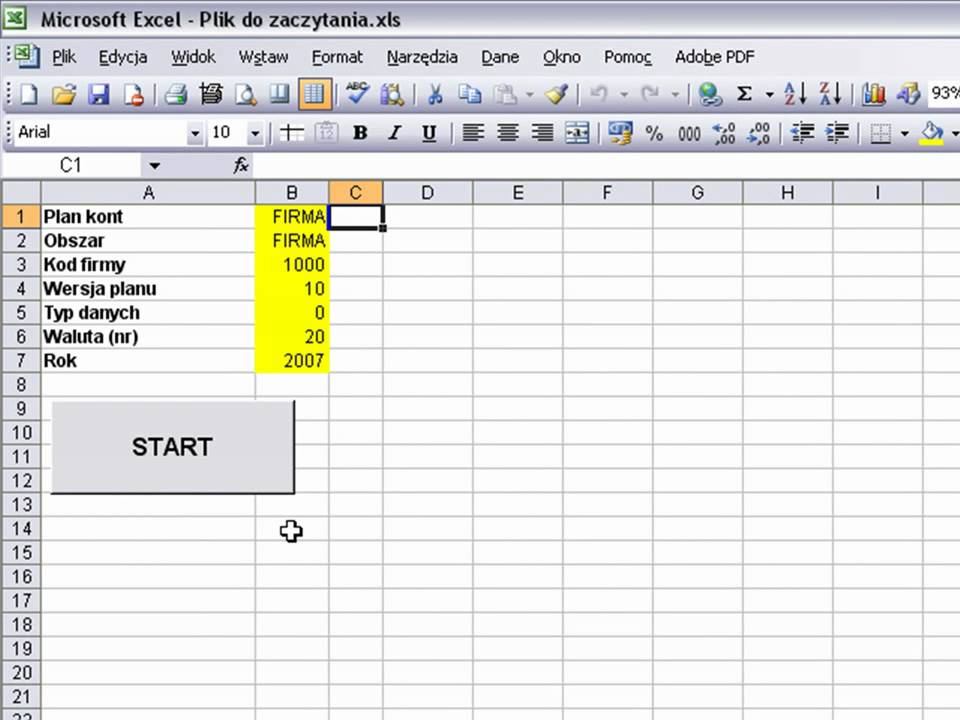Copy the selection
Viewport: 960px width, 720px height.
coord(470,94)
